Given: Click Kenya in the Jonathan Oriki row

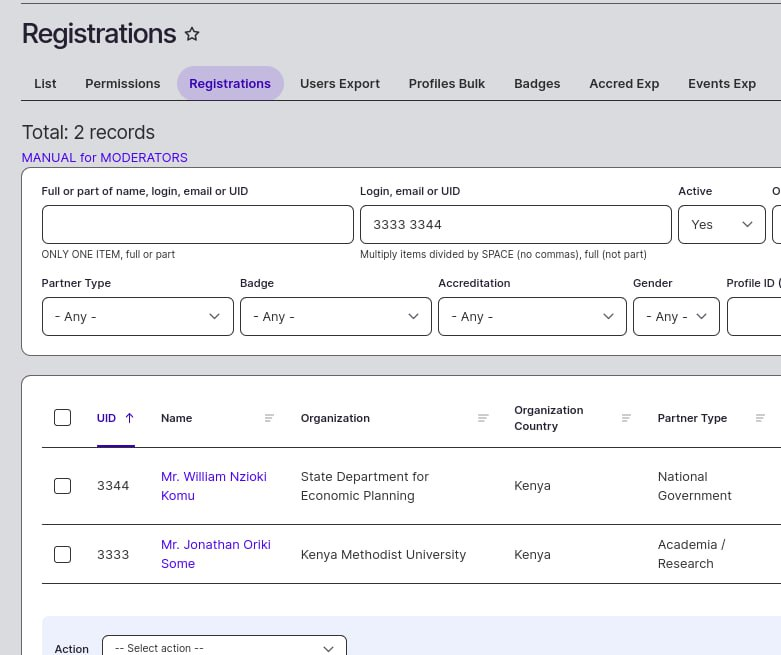Looking at the screenshot, I should (532, 554).
